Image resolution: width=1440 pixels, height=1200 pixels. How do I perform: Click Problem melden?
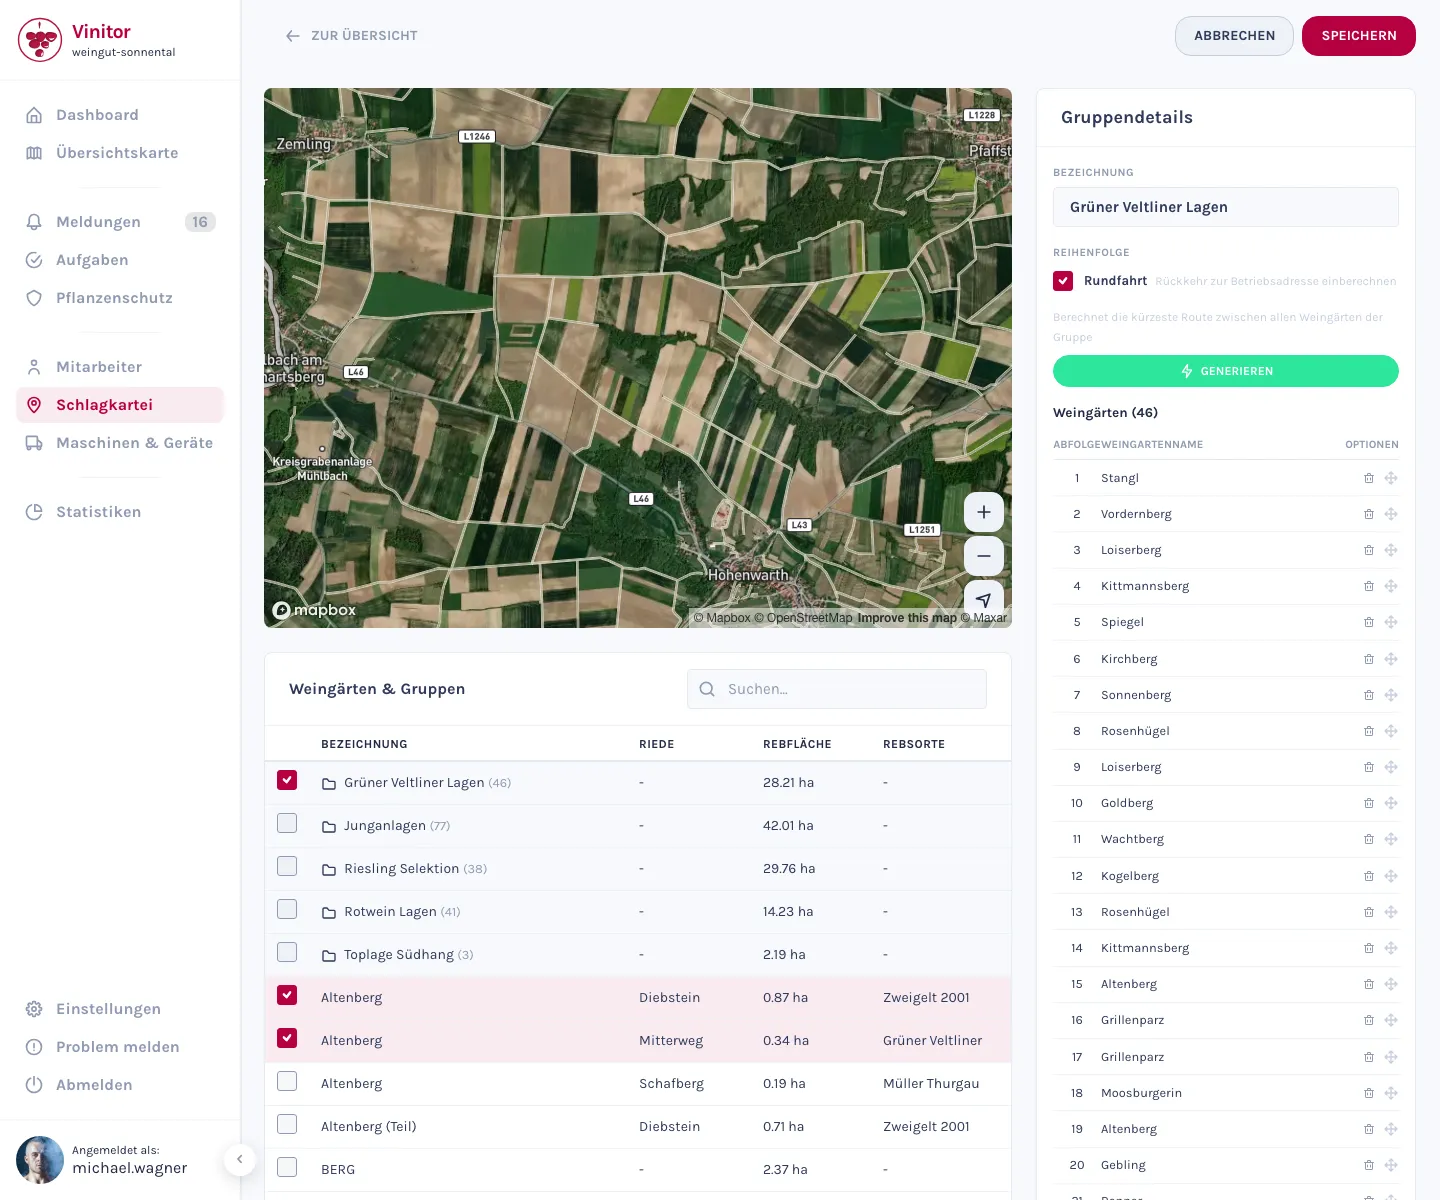pos(120,1047)
